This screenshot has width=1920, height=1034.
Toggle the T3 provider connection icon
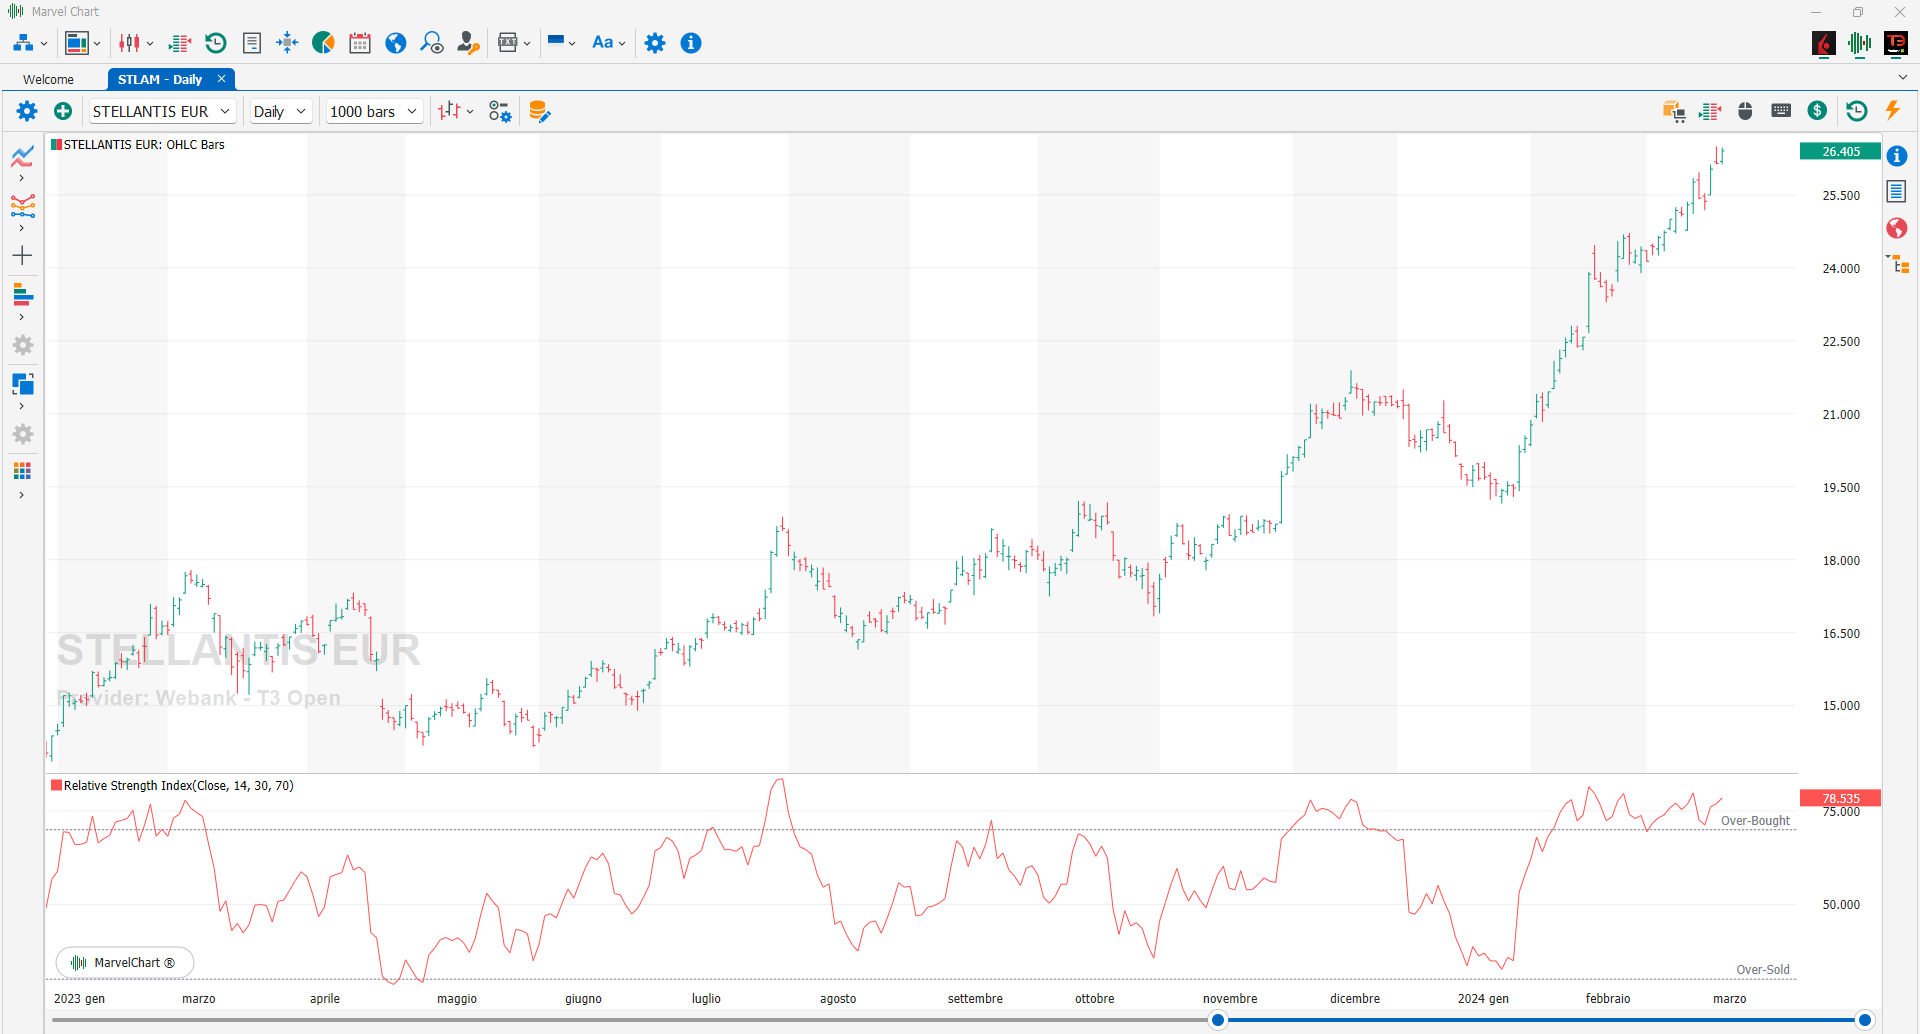(1896, 43)
